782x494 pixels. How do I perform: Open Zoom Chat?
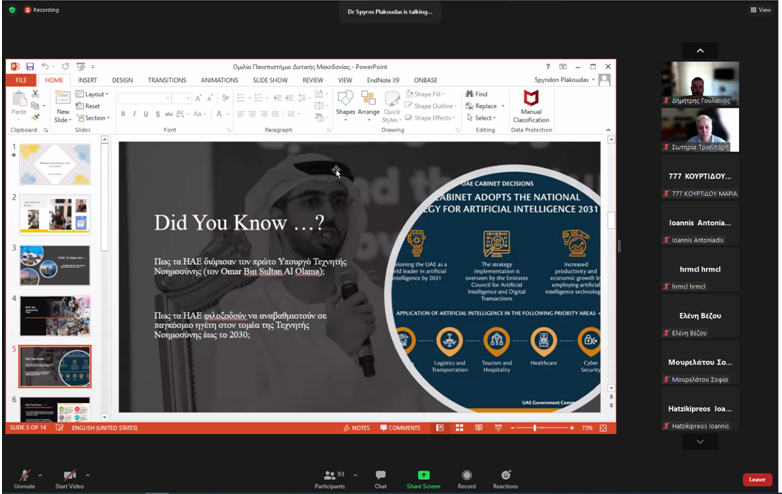click(x=381, y=479)
